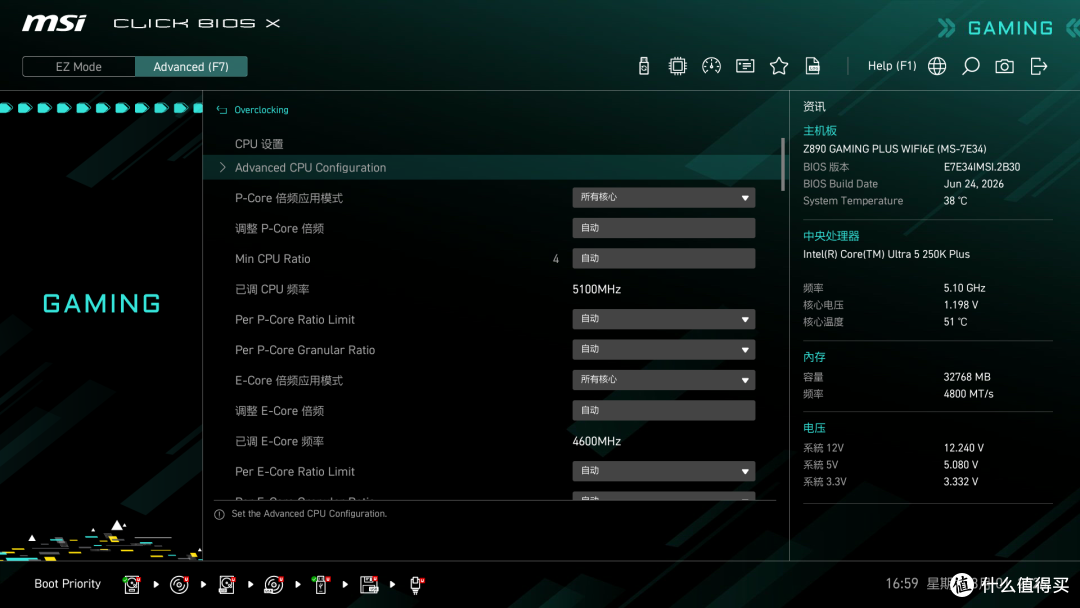Click the Min CPU Ratio input field
This screenshot has width=1080, height=608.
663,258
